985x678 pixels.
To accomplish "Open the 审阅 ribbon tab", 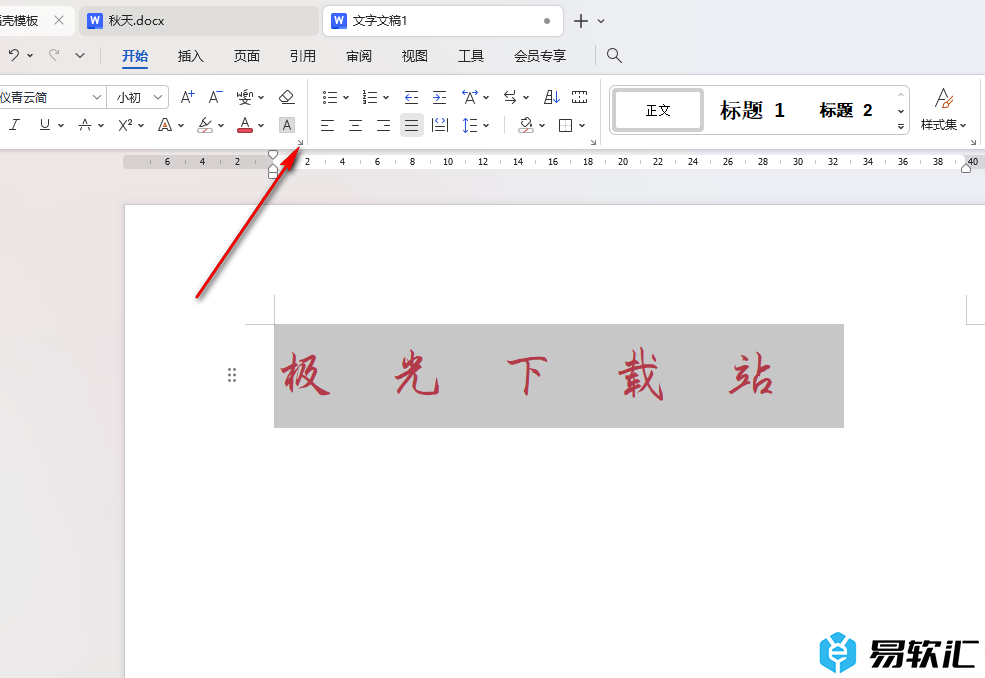I will tap(359, 56).
